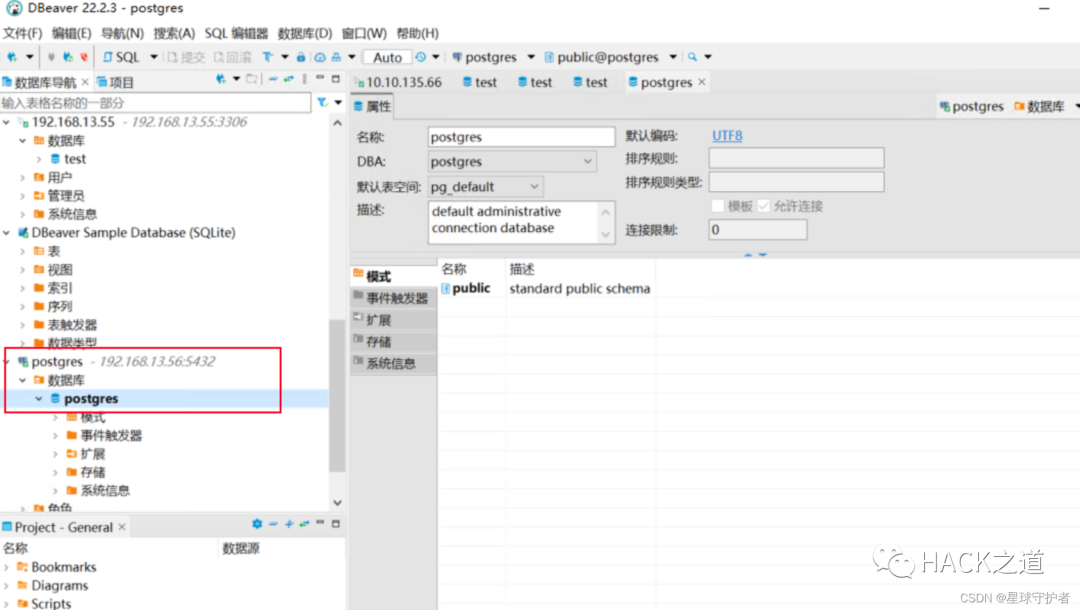Open the SQL button dropdown arrow
Screen dimensions: 1080x610
pyautogui.click(x=154, y=57)
